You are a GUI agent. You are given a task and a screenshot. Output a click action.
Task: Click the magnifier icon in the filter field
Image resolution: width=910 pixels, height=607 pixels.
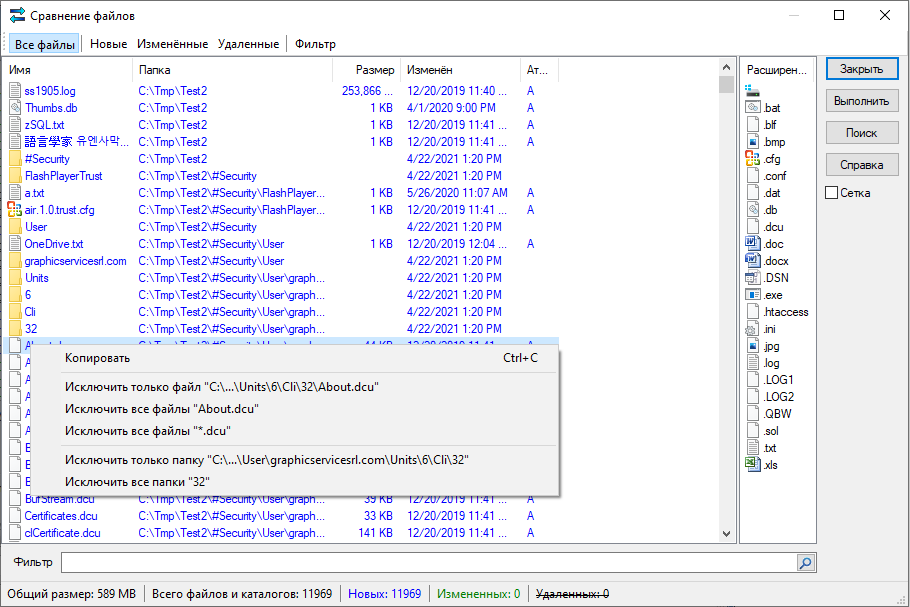(x=805, y=563)
